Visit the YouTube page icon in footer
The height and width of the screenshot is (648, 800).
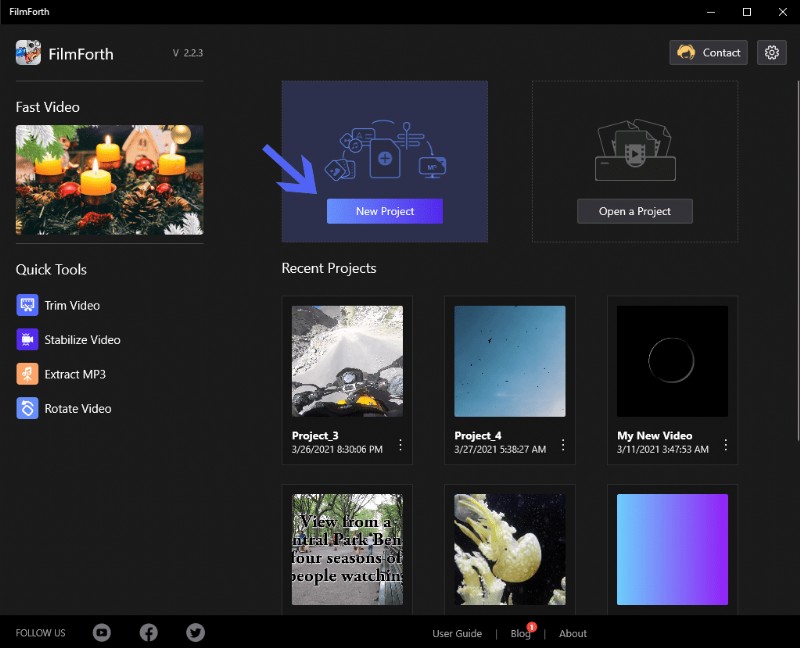point(102,632)
